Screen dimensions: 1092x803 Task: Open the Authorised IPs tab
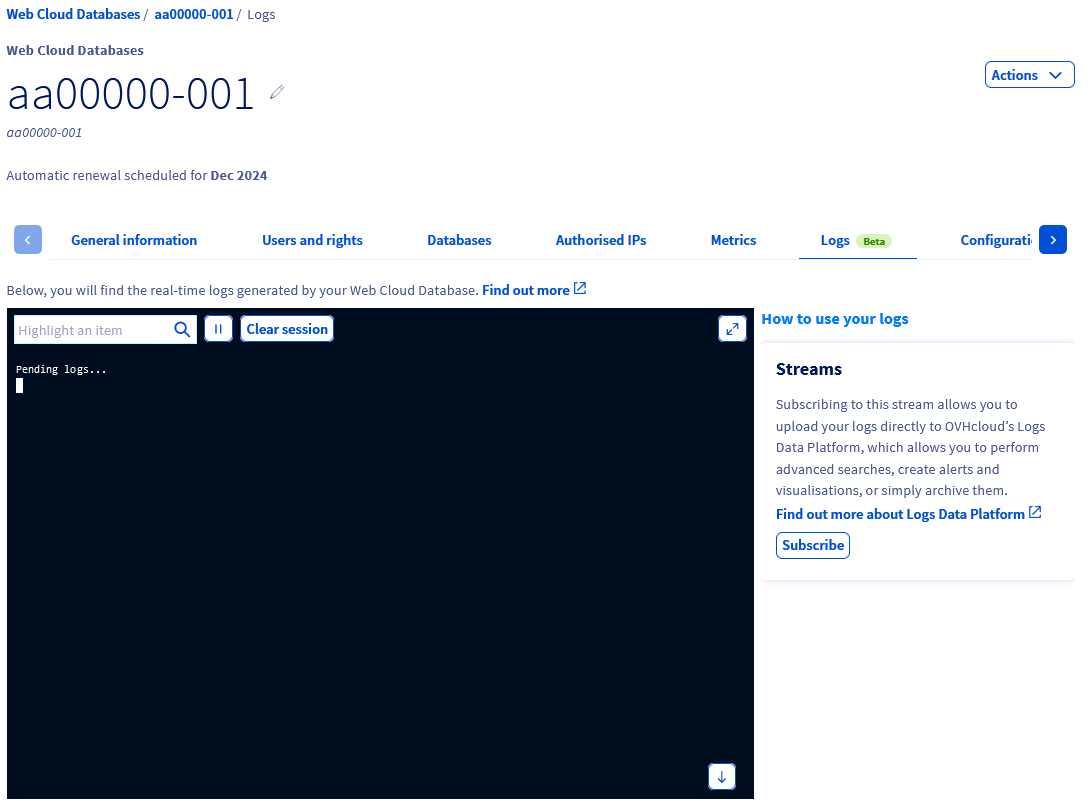600,240
